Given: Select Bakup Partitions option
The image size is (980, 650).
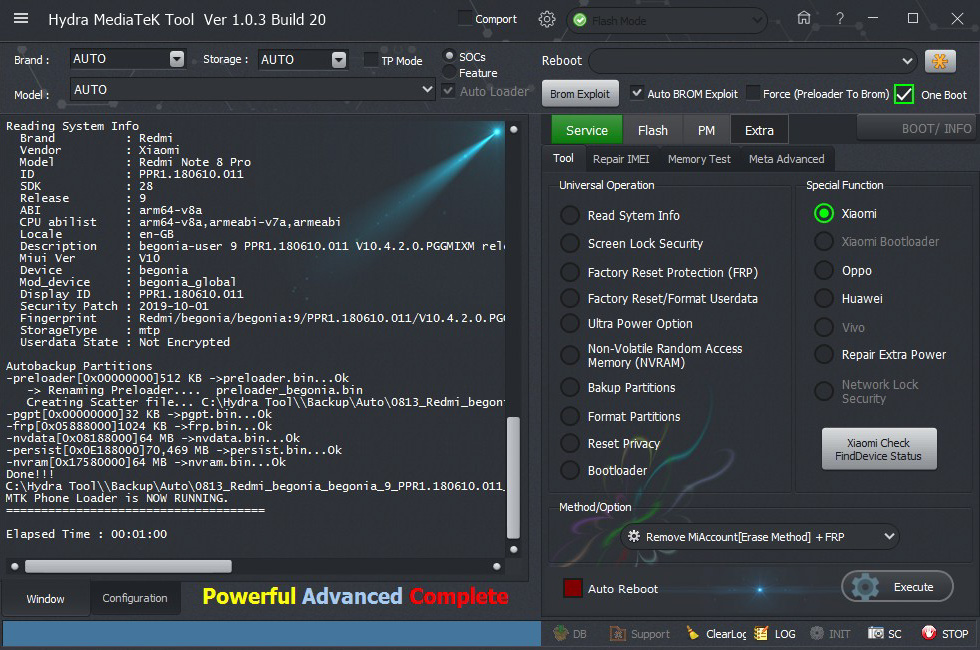Looking at the screenshot, I should [x=569, y=388].
